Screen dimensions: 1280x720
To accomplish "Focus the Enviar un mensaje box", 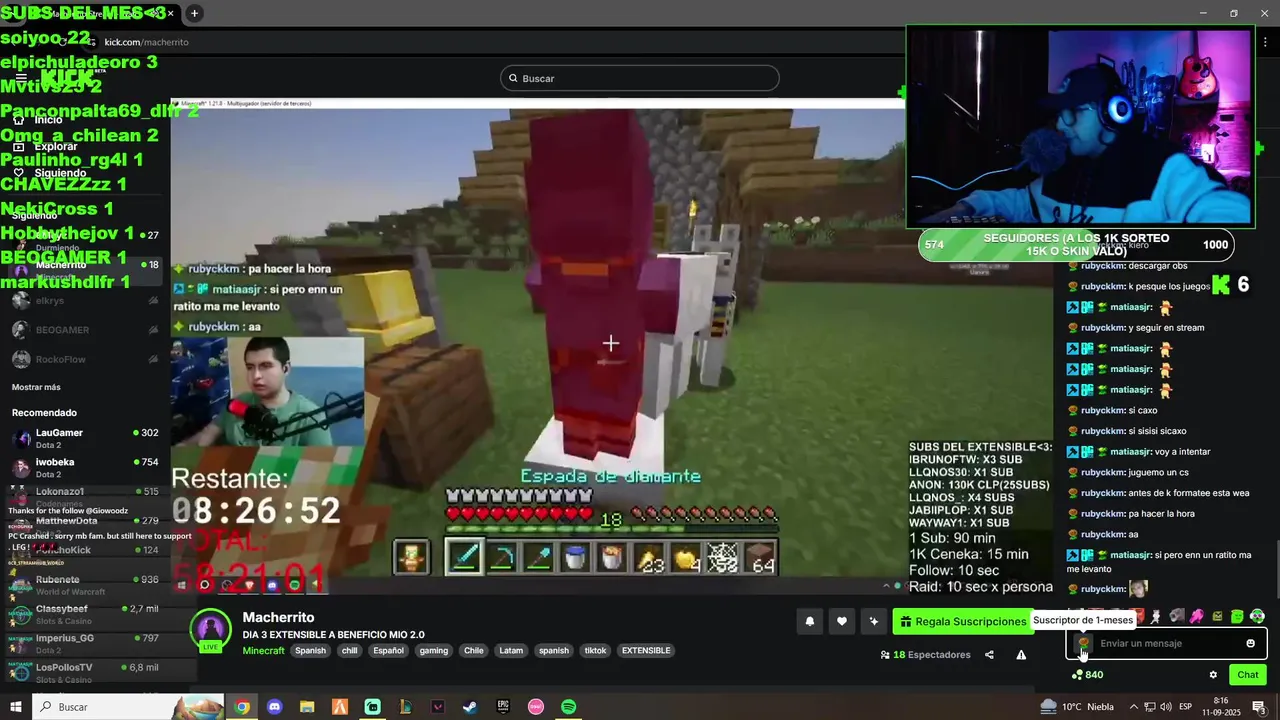I will (x=1166, y=643).
